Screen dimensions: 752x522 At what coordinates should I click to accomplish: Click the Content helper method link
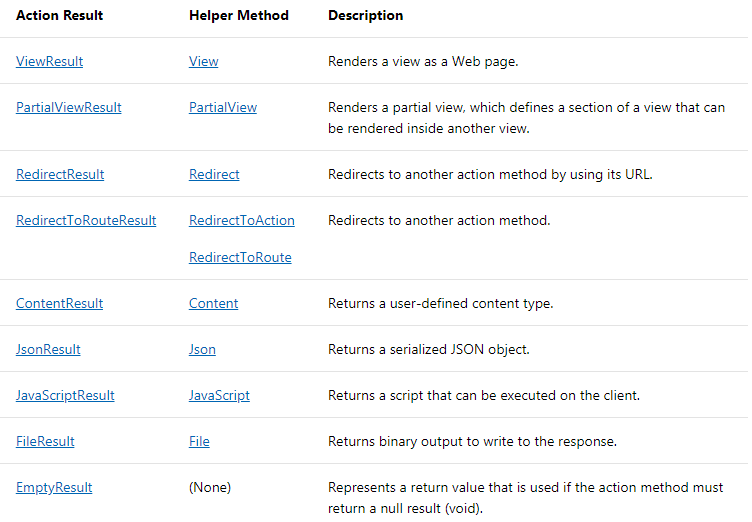click(213, 303)
